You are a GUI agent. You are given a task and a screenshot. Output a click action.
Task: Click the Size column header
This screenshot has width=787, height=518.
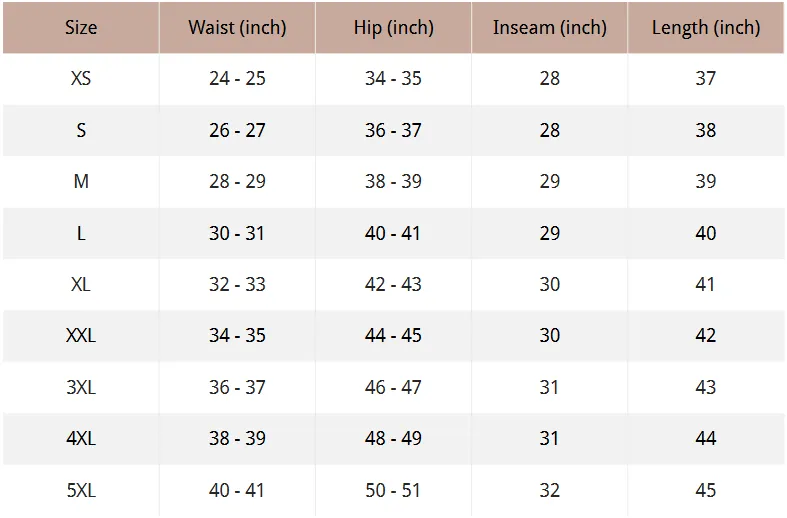[x=81, y=28]
